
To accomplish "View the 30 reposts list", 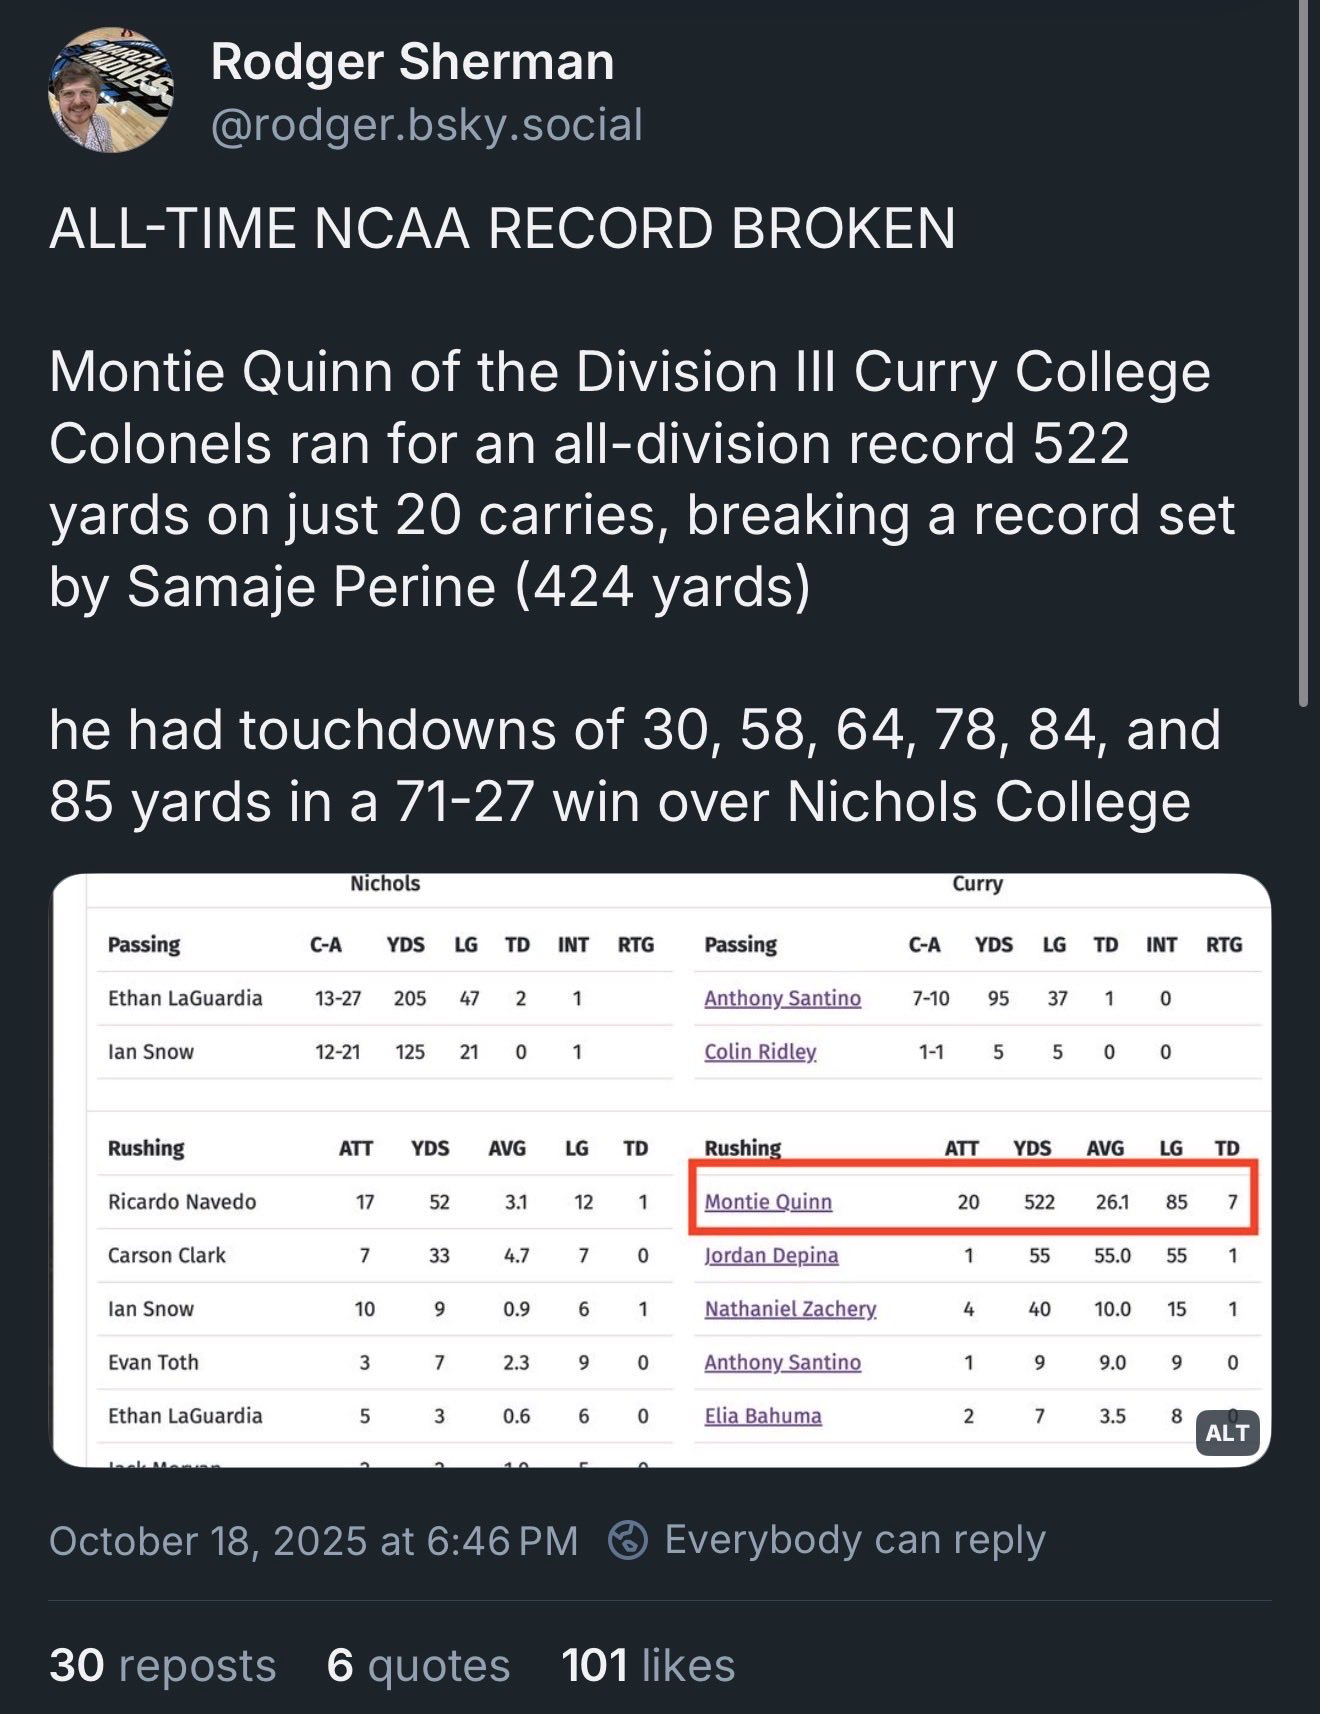I will click(x=163, y=1666).
